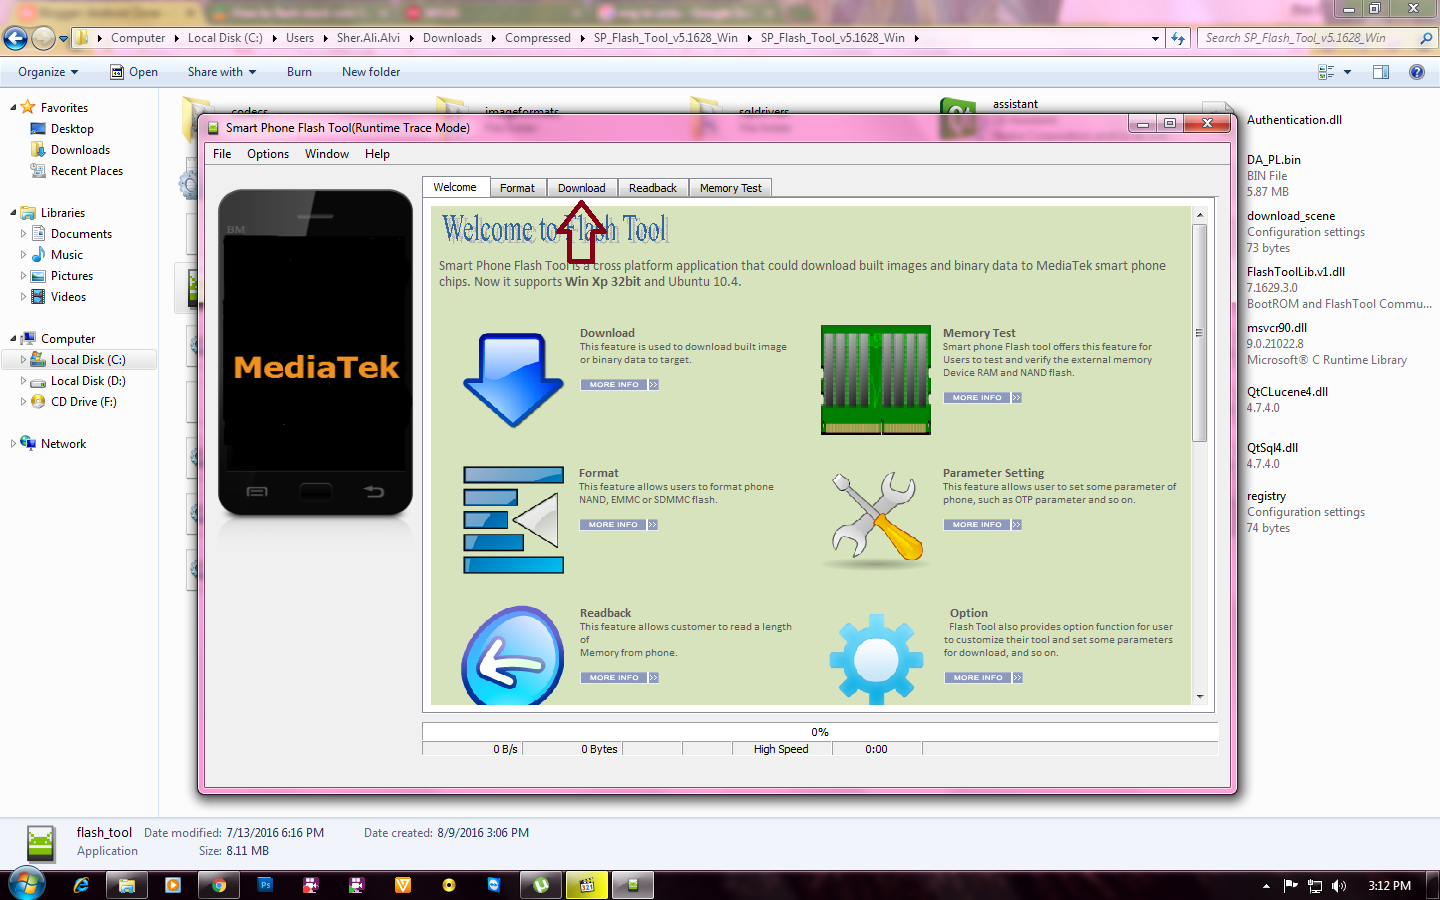Click the Windows Start button

[x=27, y=885]
